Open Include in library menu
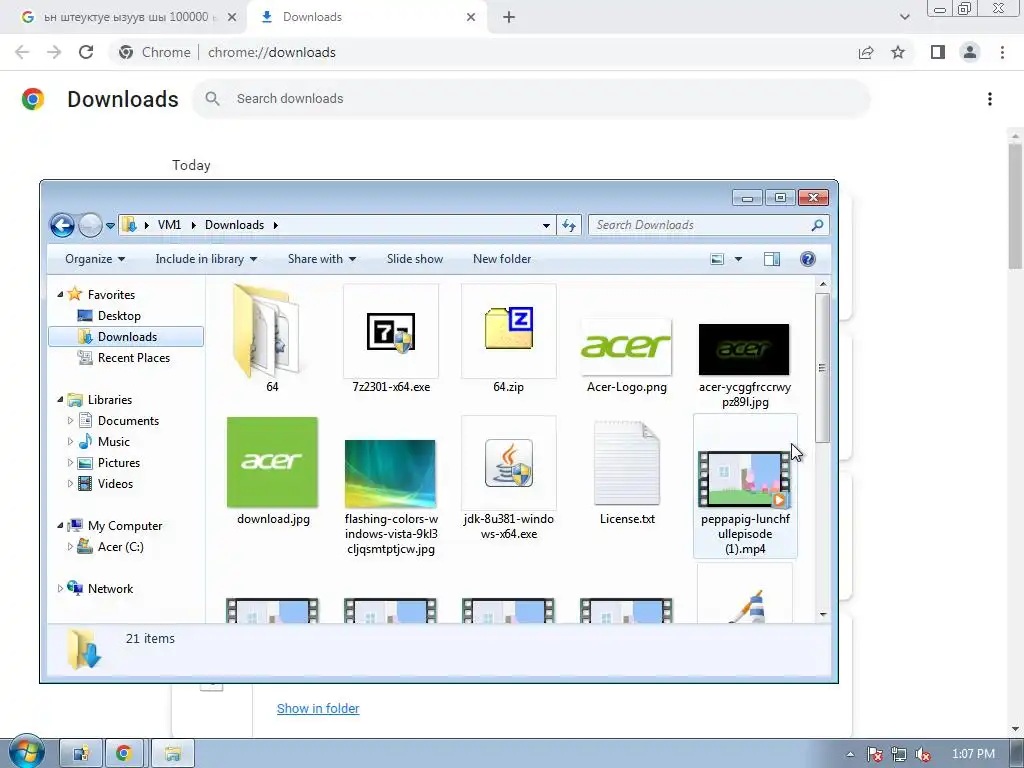The width and height of the screenshot is (1024, 768). click(206, 259)
